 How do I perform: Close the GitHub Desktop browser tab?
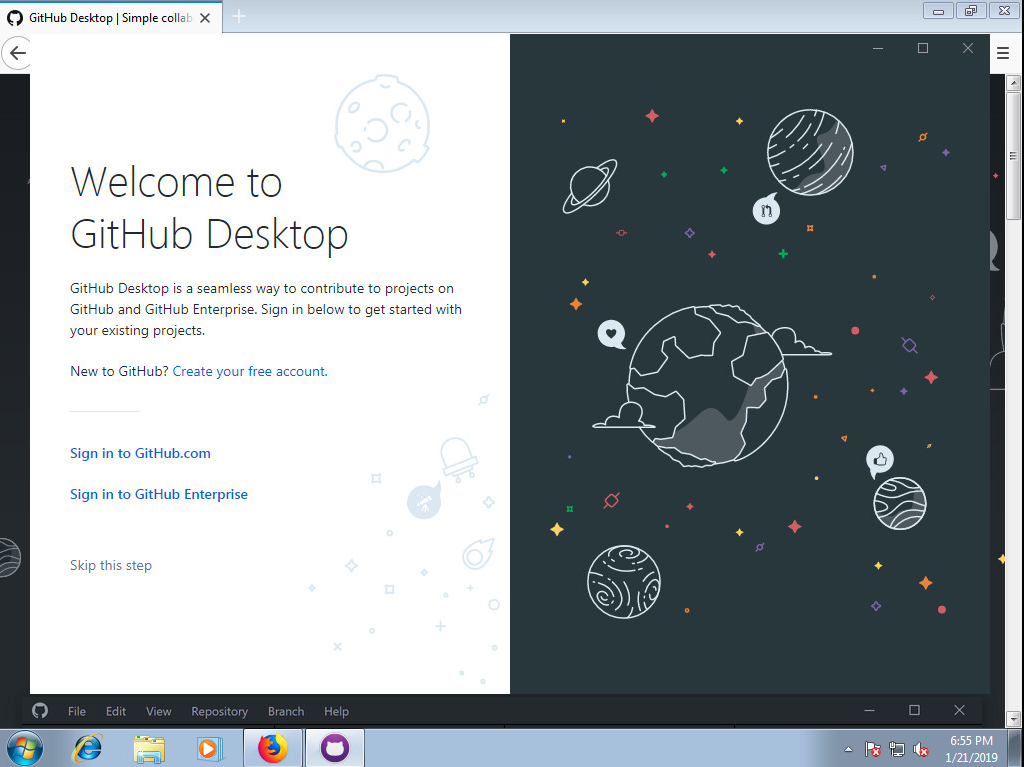pyautogui.click(x=205, y=18)
